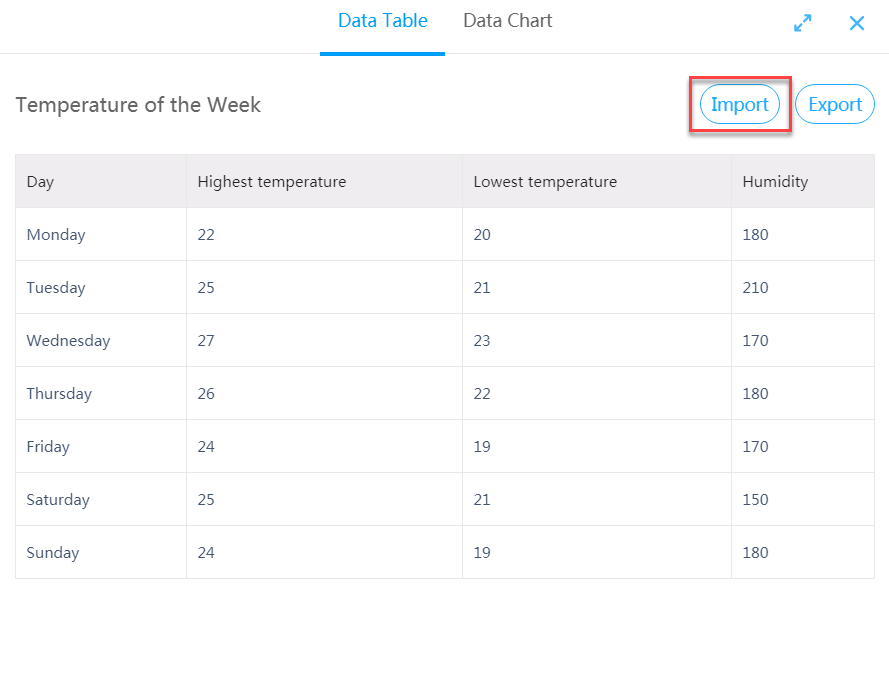Select the Tuesday humidity value 210

pos(756,288)
